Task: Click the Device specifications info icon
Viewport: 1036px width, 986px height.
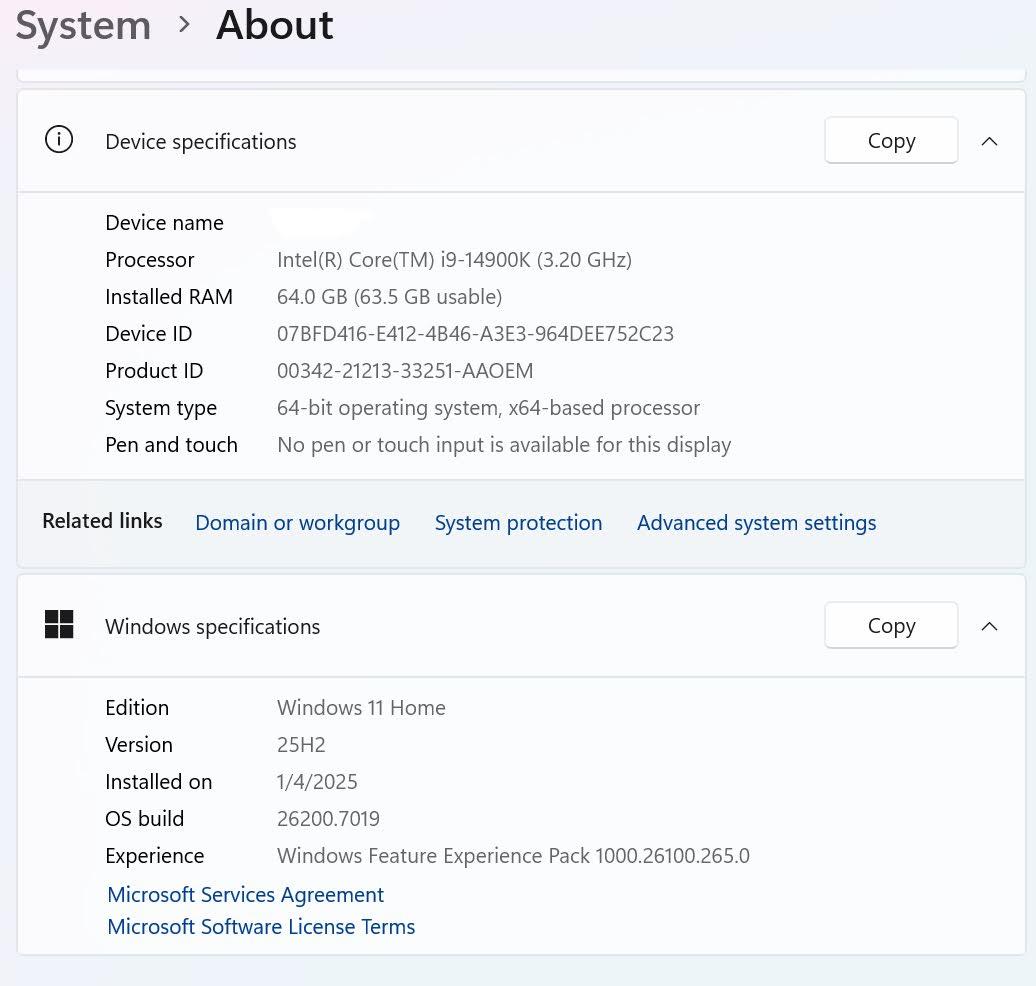Action: pos(59,141)
